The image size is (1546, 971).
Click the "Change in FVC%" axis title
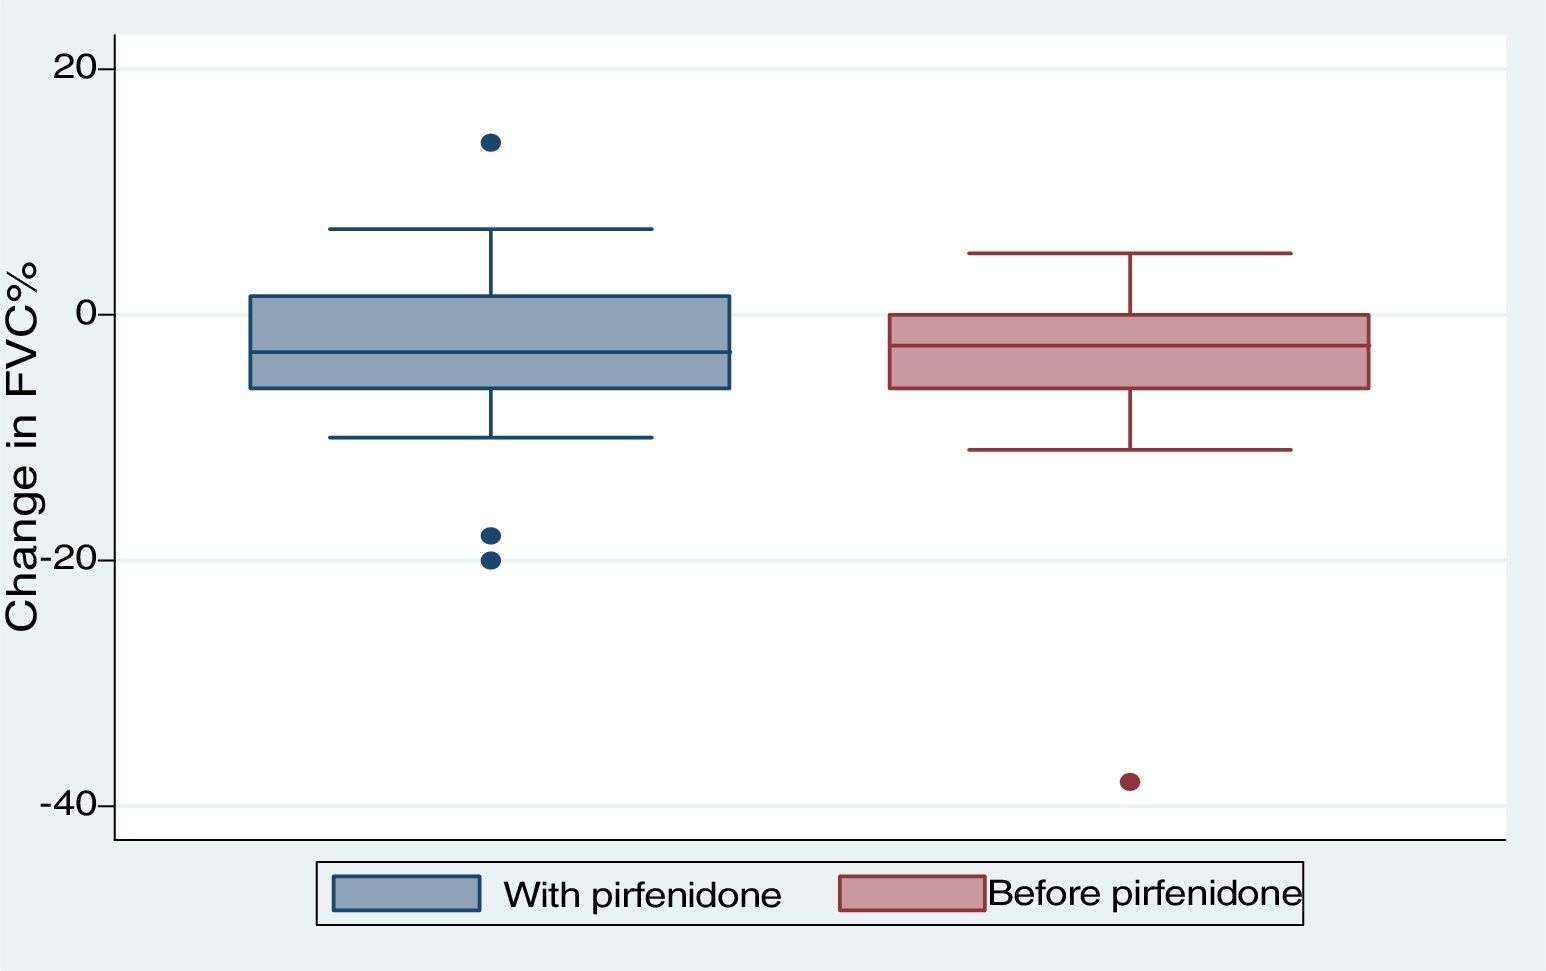[x=22, y=446]
